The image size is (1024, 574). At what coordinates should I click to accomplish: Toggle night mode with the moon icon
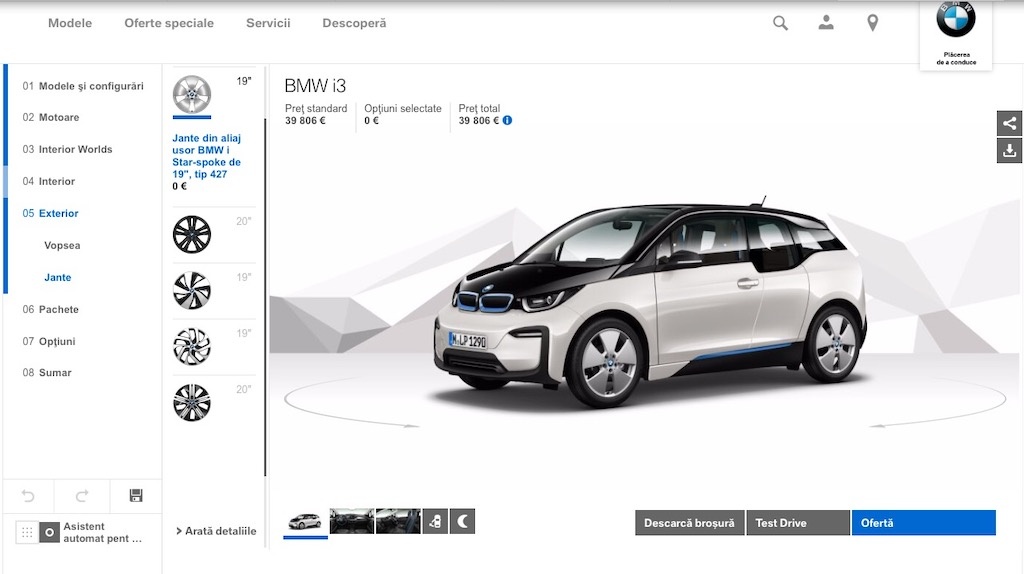tap(462, 521)
